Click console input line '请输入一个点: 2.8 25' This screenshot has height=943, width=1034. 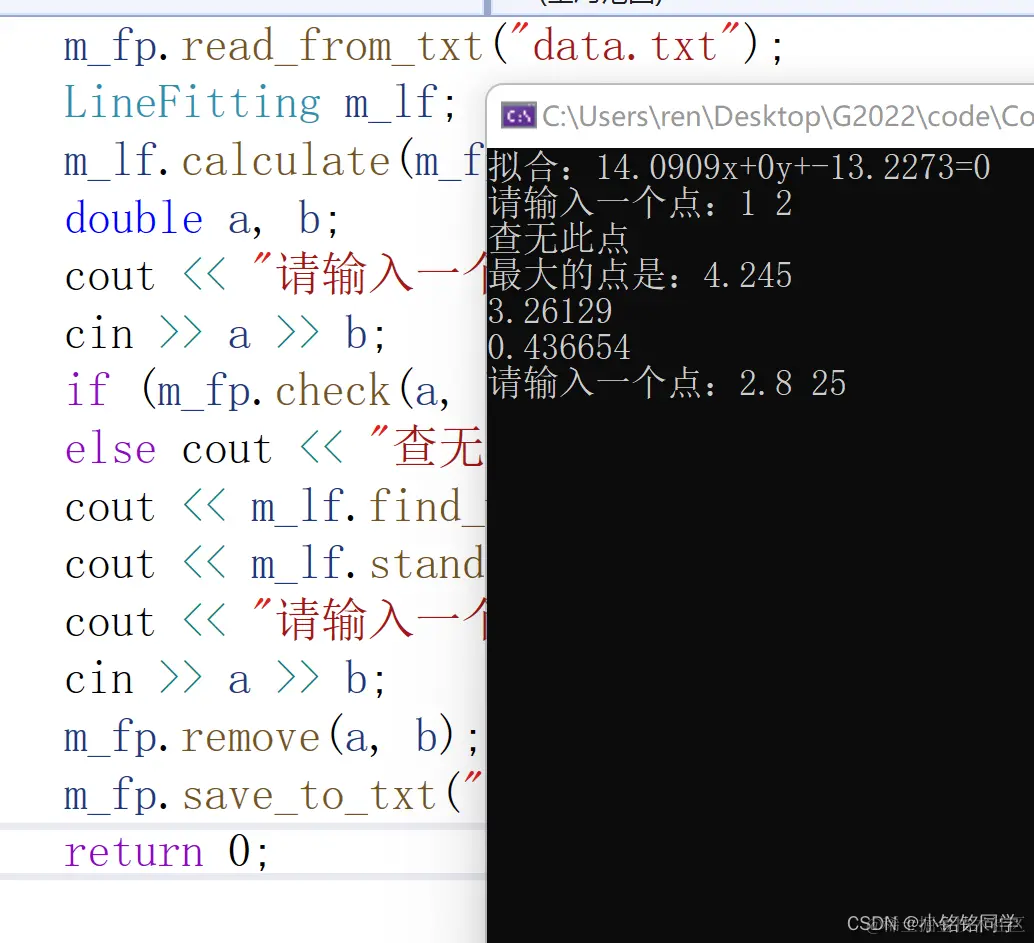(667, 383)
